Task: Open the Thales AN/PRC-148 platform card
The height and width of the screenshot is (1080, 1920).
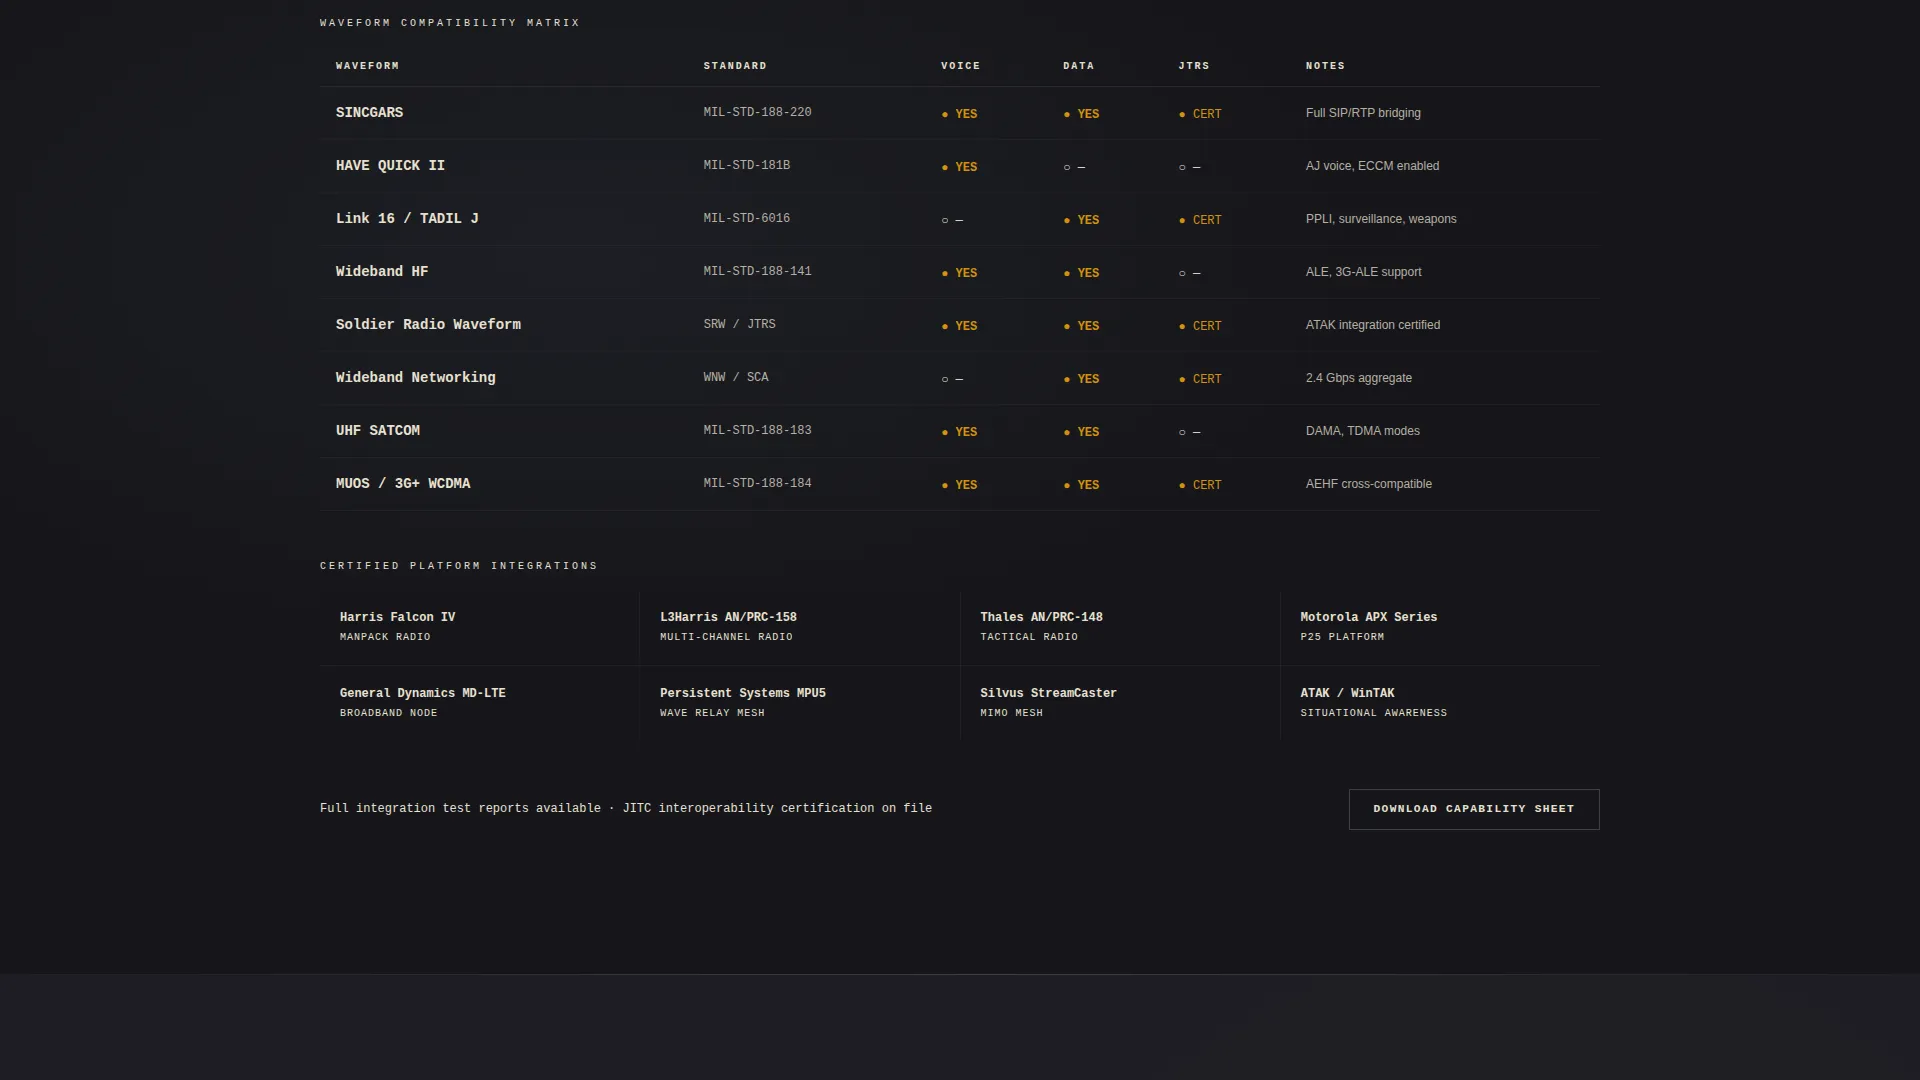Action: [x=1120, y=628]
